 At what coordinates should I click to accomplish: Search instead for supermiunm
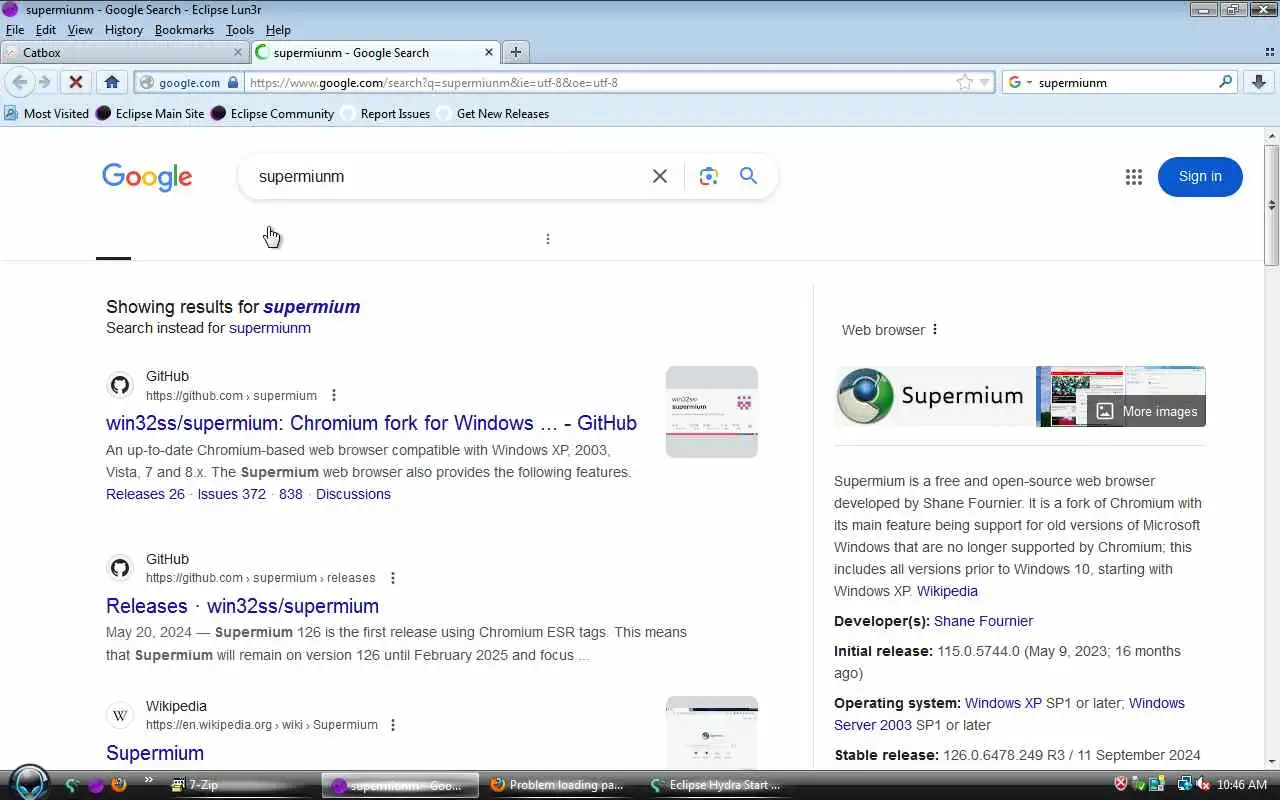coord(270,328)
